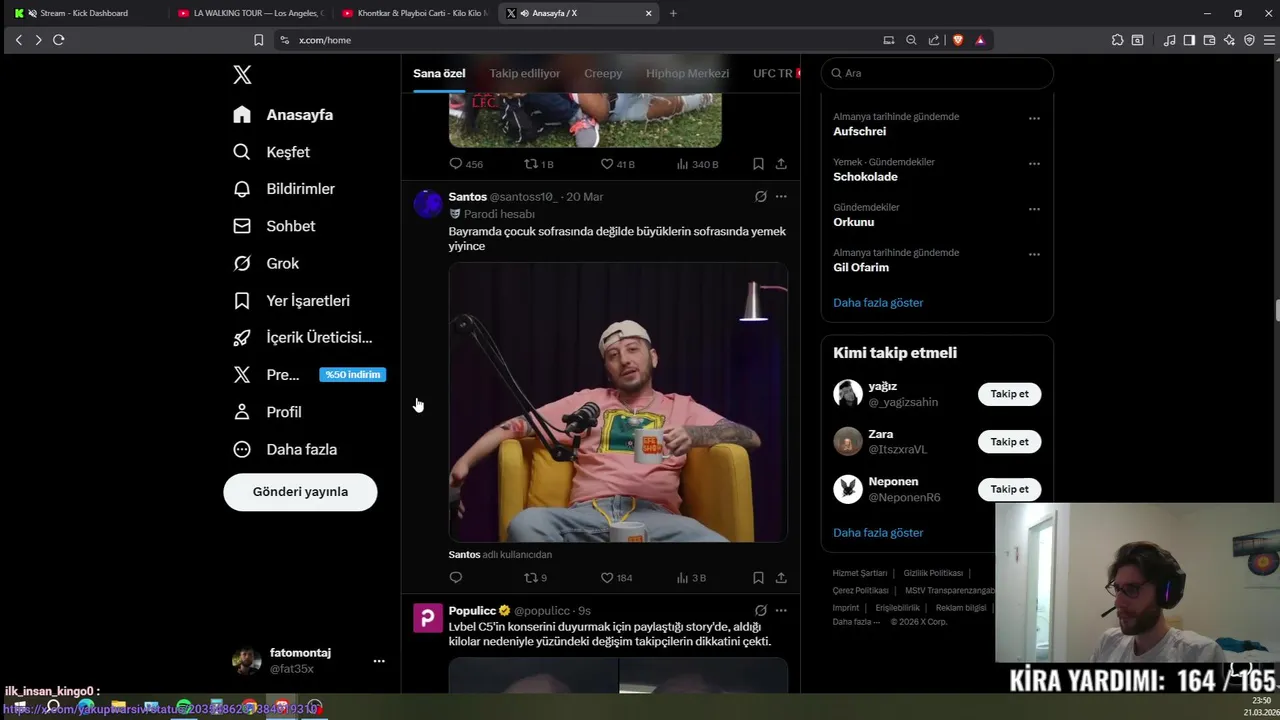
Task: Open options for Orkunu trend
Action: click(1034, 209)
